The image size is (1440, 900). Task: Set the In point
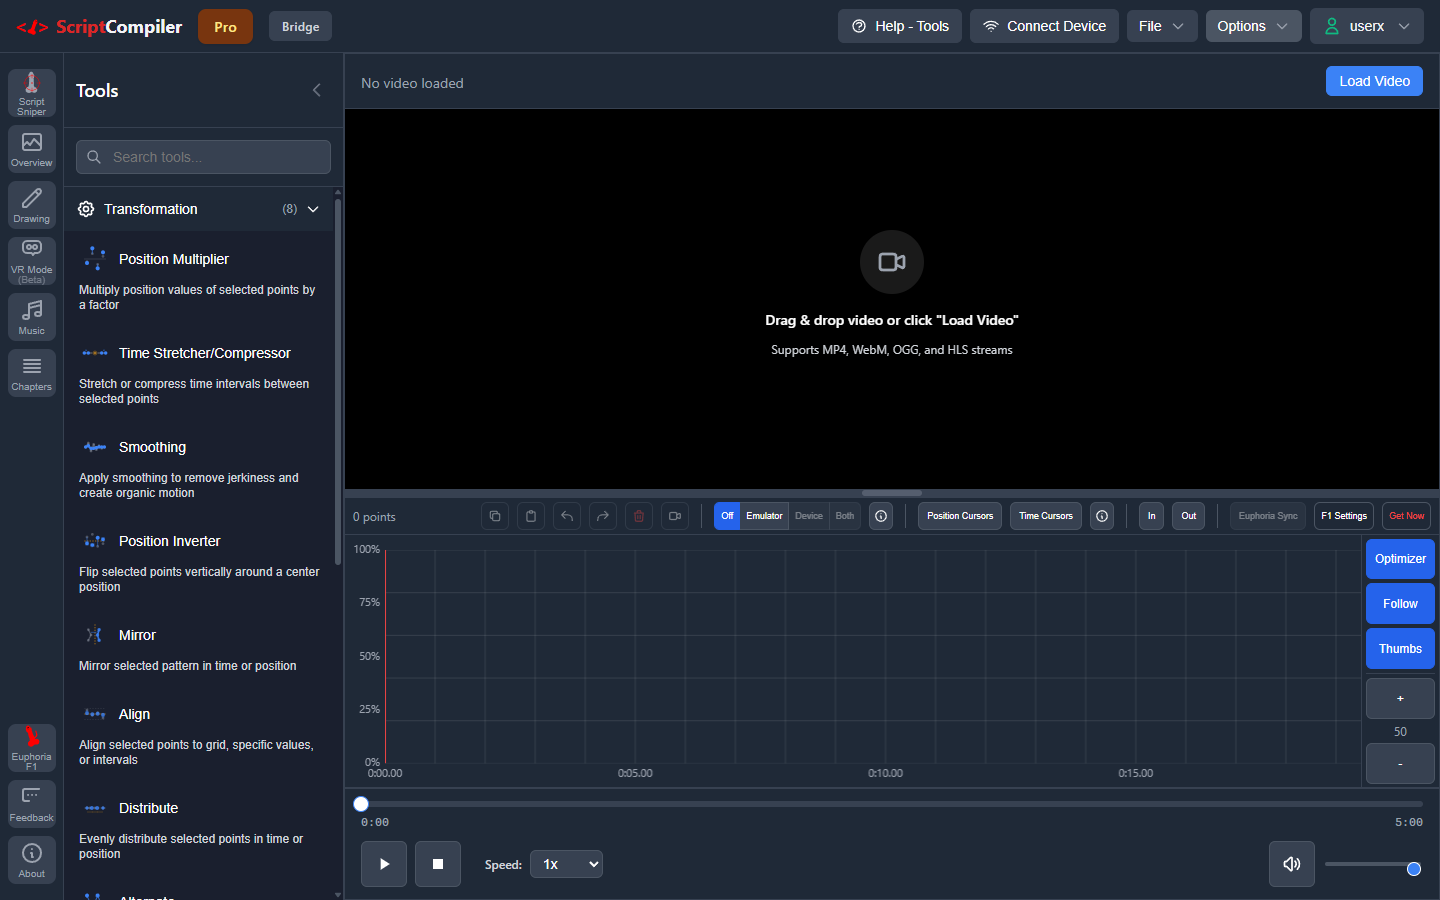click(x=1151, y=516)
